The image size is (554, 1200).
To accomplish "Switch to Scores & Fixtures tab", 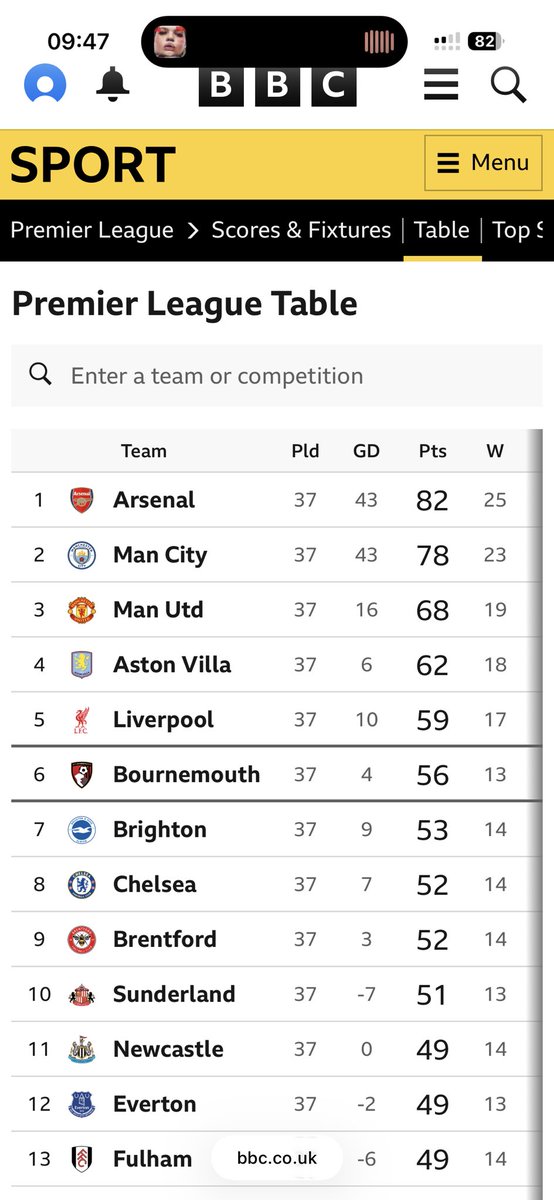I will tap(301, 230).
